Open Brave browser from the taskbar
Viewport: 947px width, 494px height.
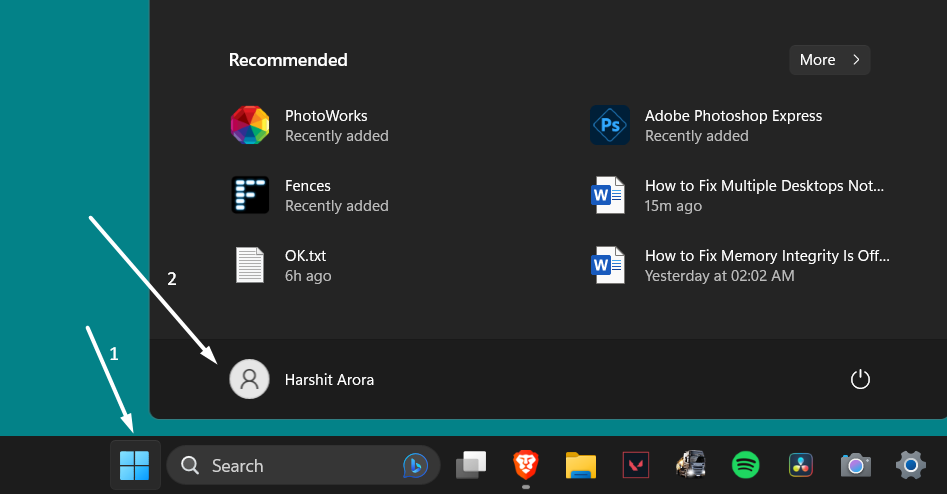pyautogui.click(x=525, y=465)
